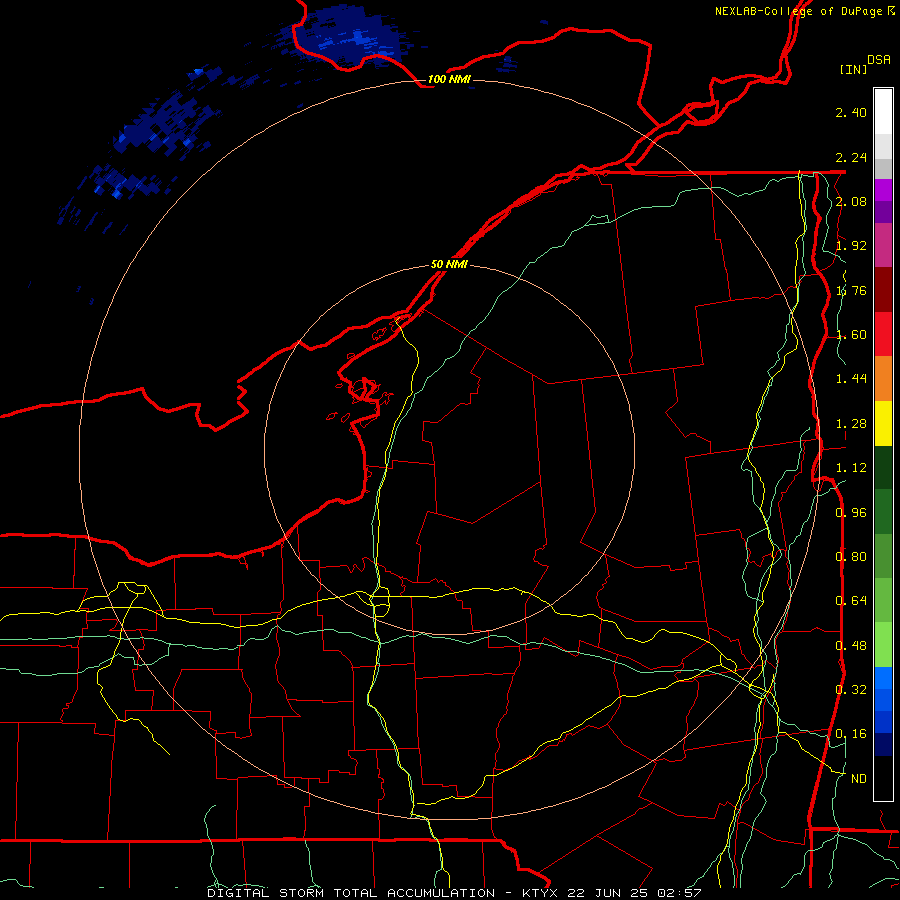Select the "ND" no-data legend label
The width and height of the screenshot is (900, 900).
tap(859, 779)
